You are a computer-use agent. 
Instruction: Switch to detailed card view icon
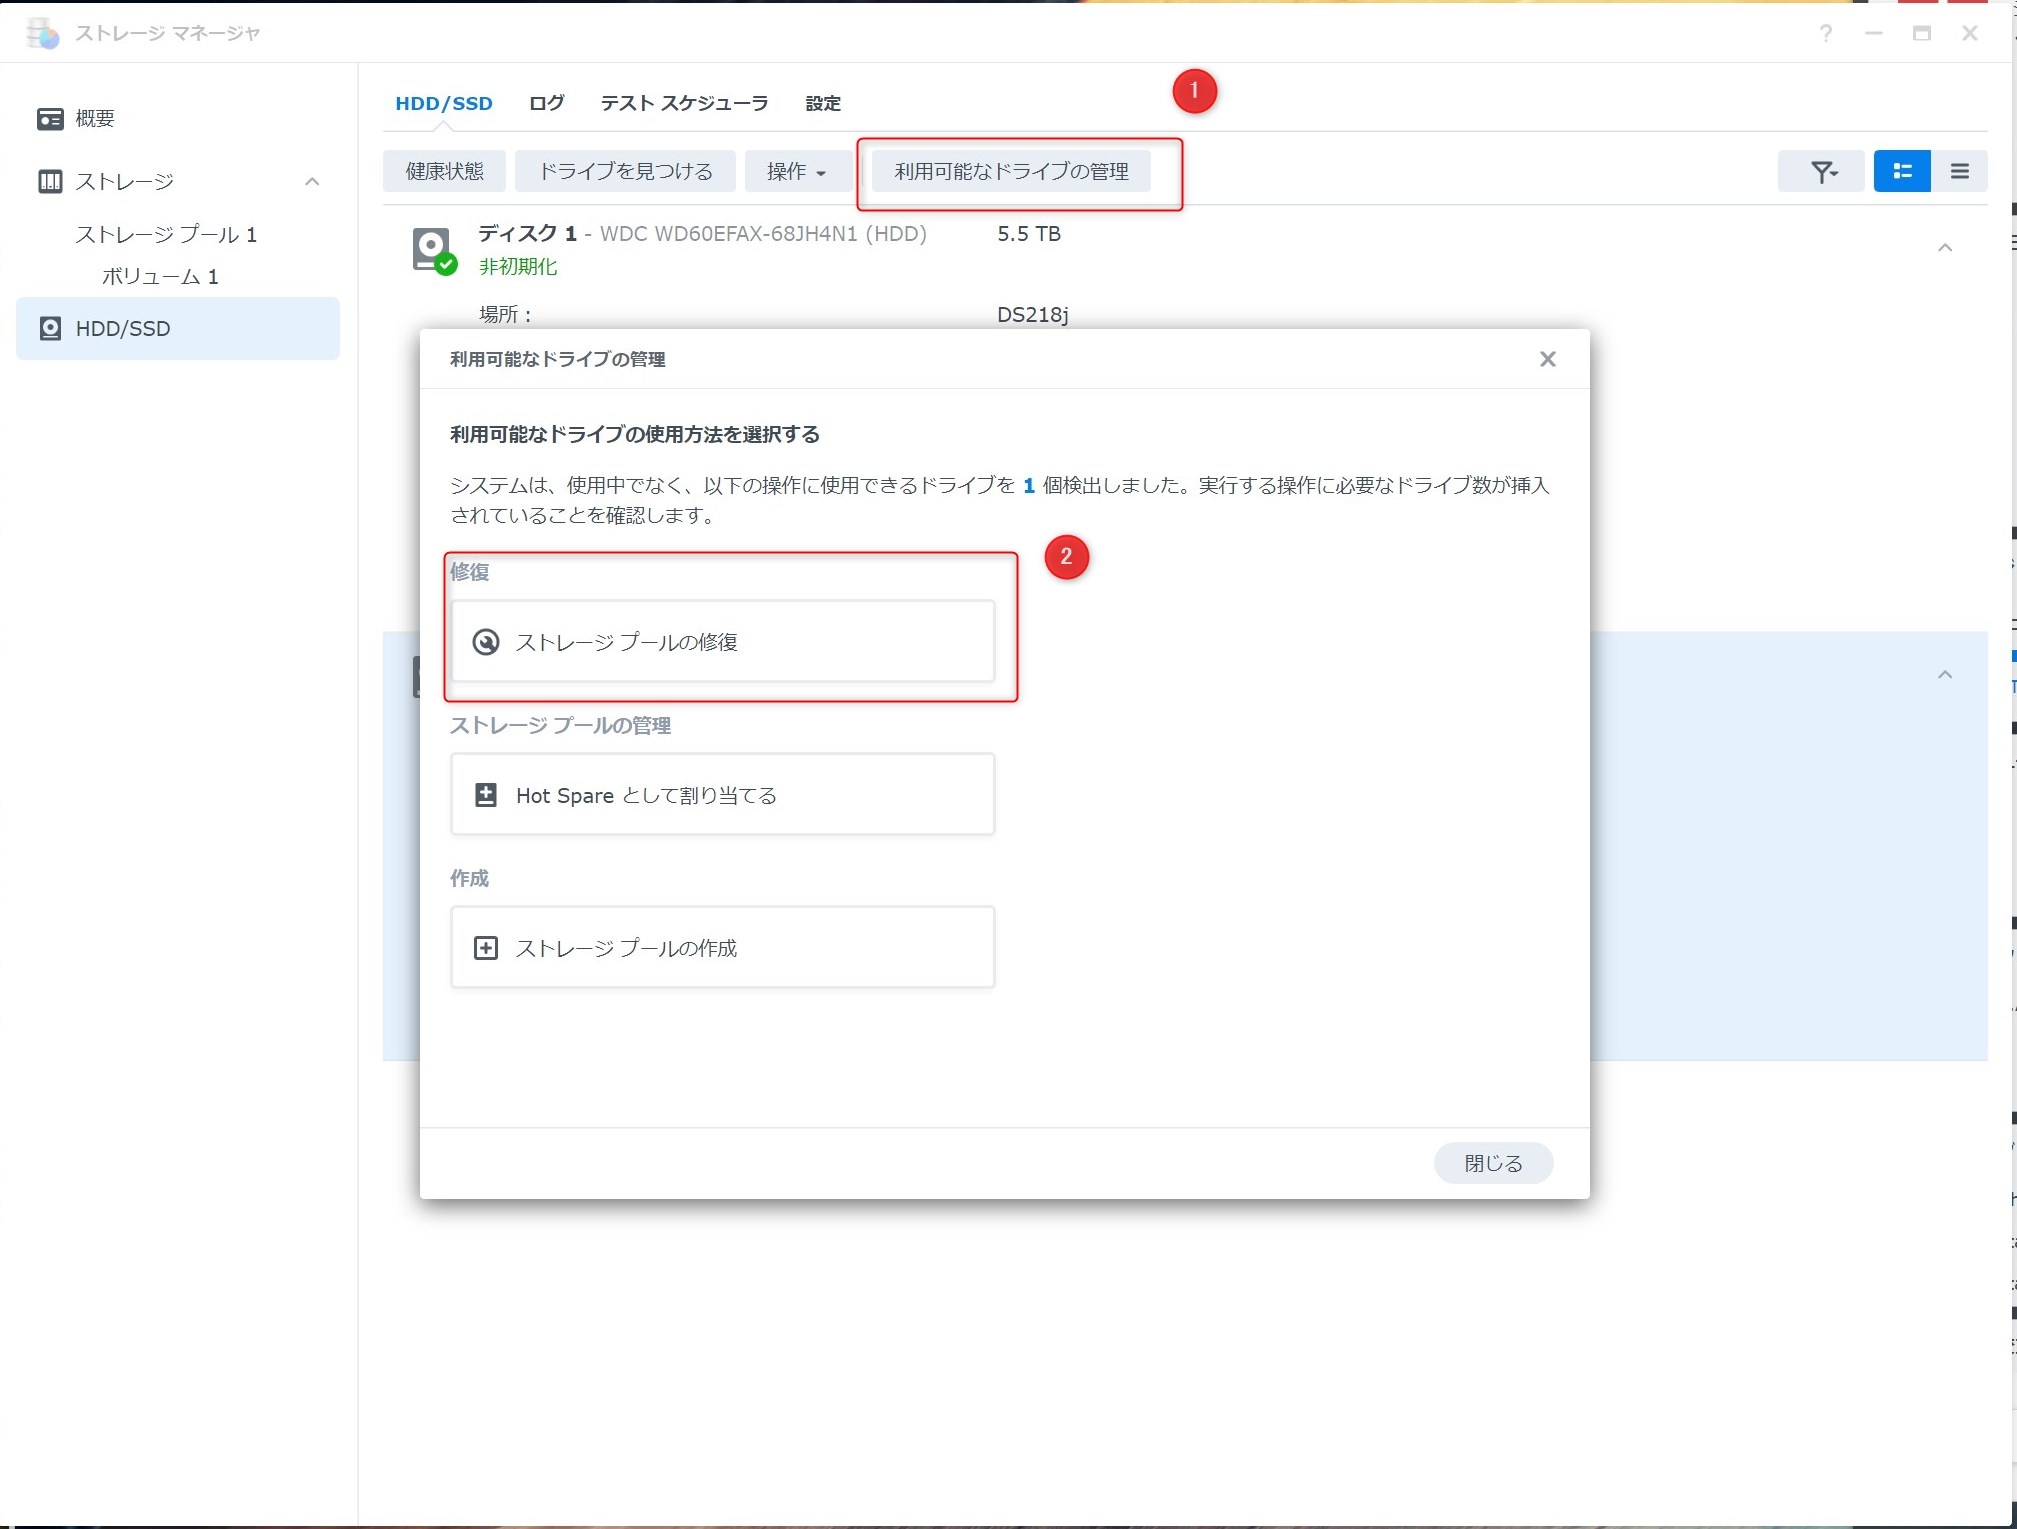point(1902,172)
